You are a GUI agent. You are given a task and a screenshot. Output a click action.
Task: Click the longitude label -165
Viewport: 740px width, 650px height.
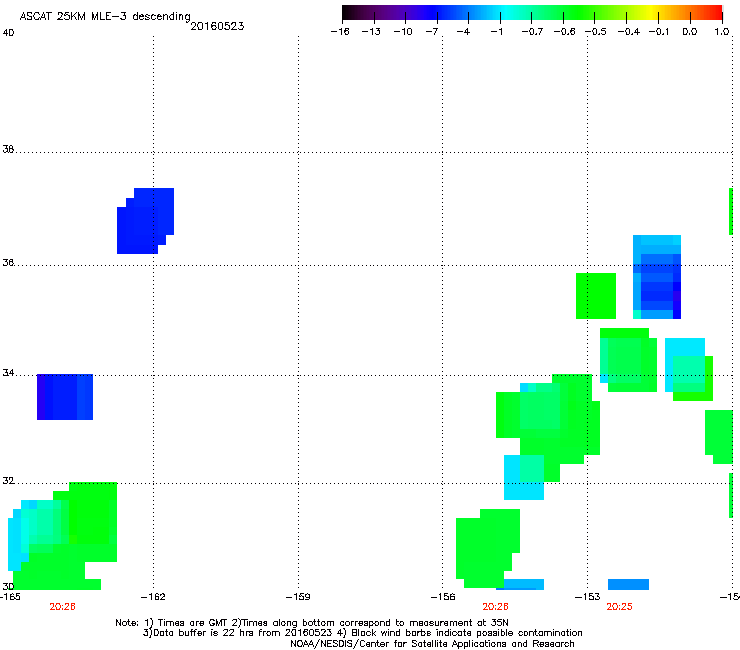(10, 597)
